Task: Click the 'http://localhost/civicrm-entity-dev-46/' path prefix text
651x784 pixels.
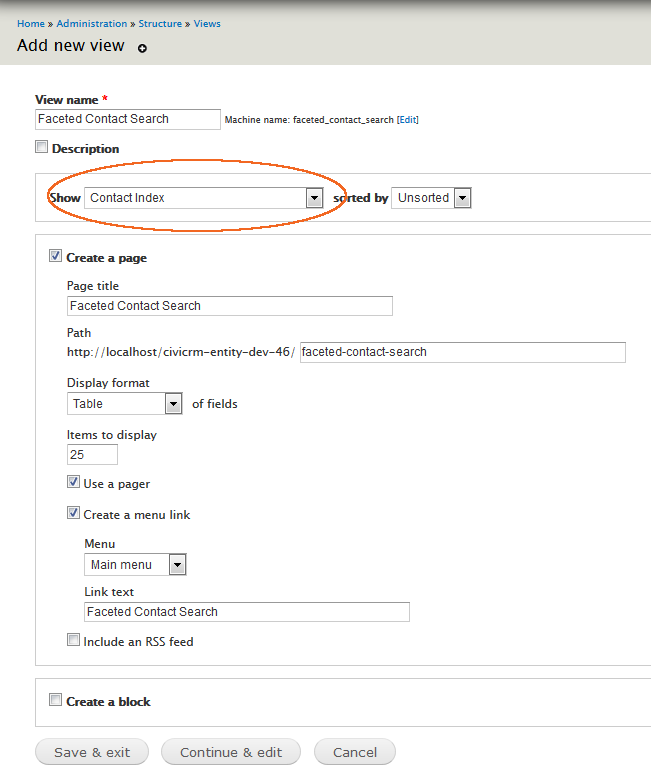Action: (x=181, y=352)
